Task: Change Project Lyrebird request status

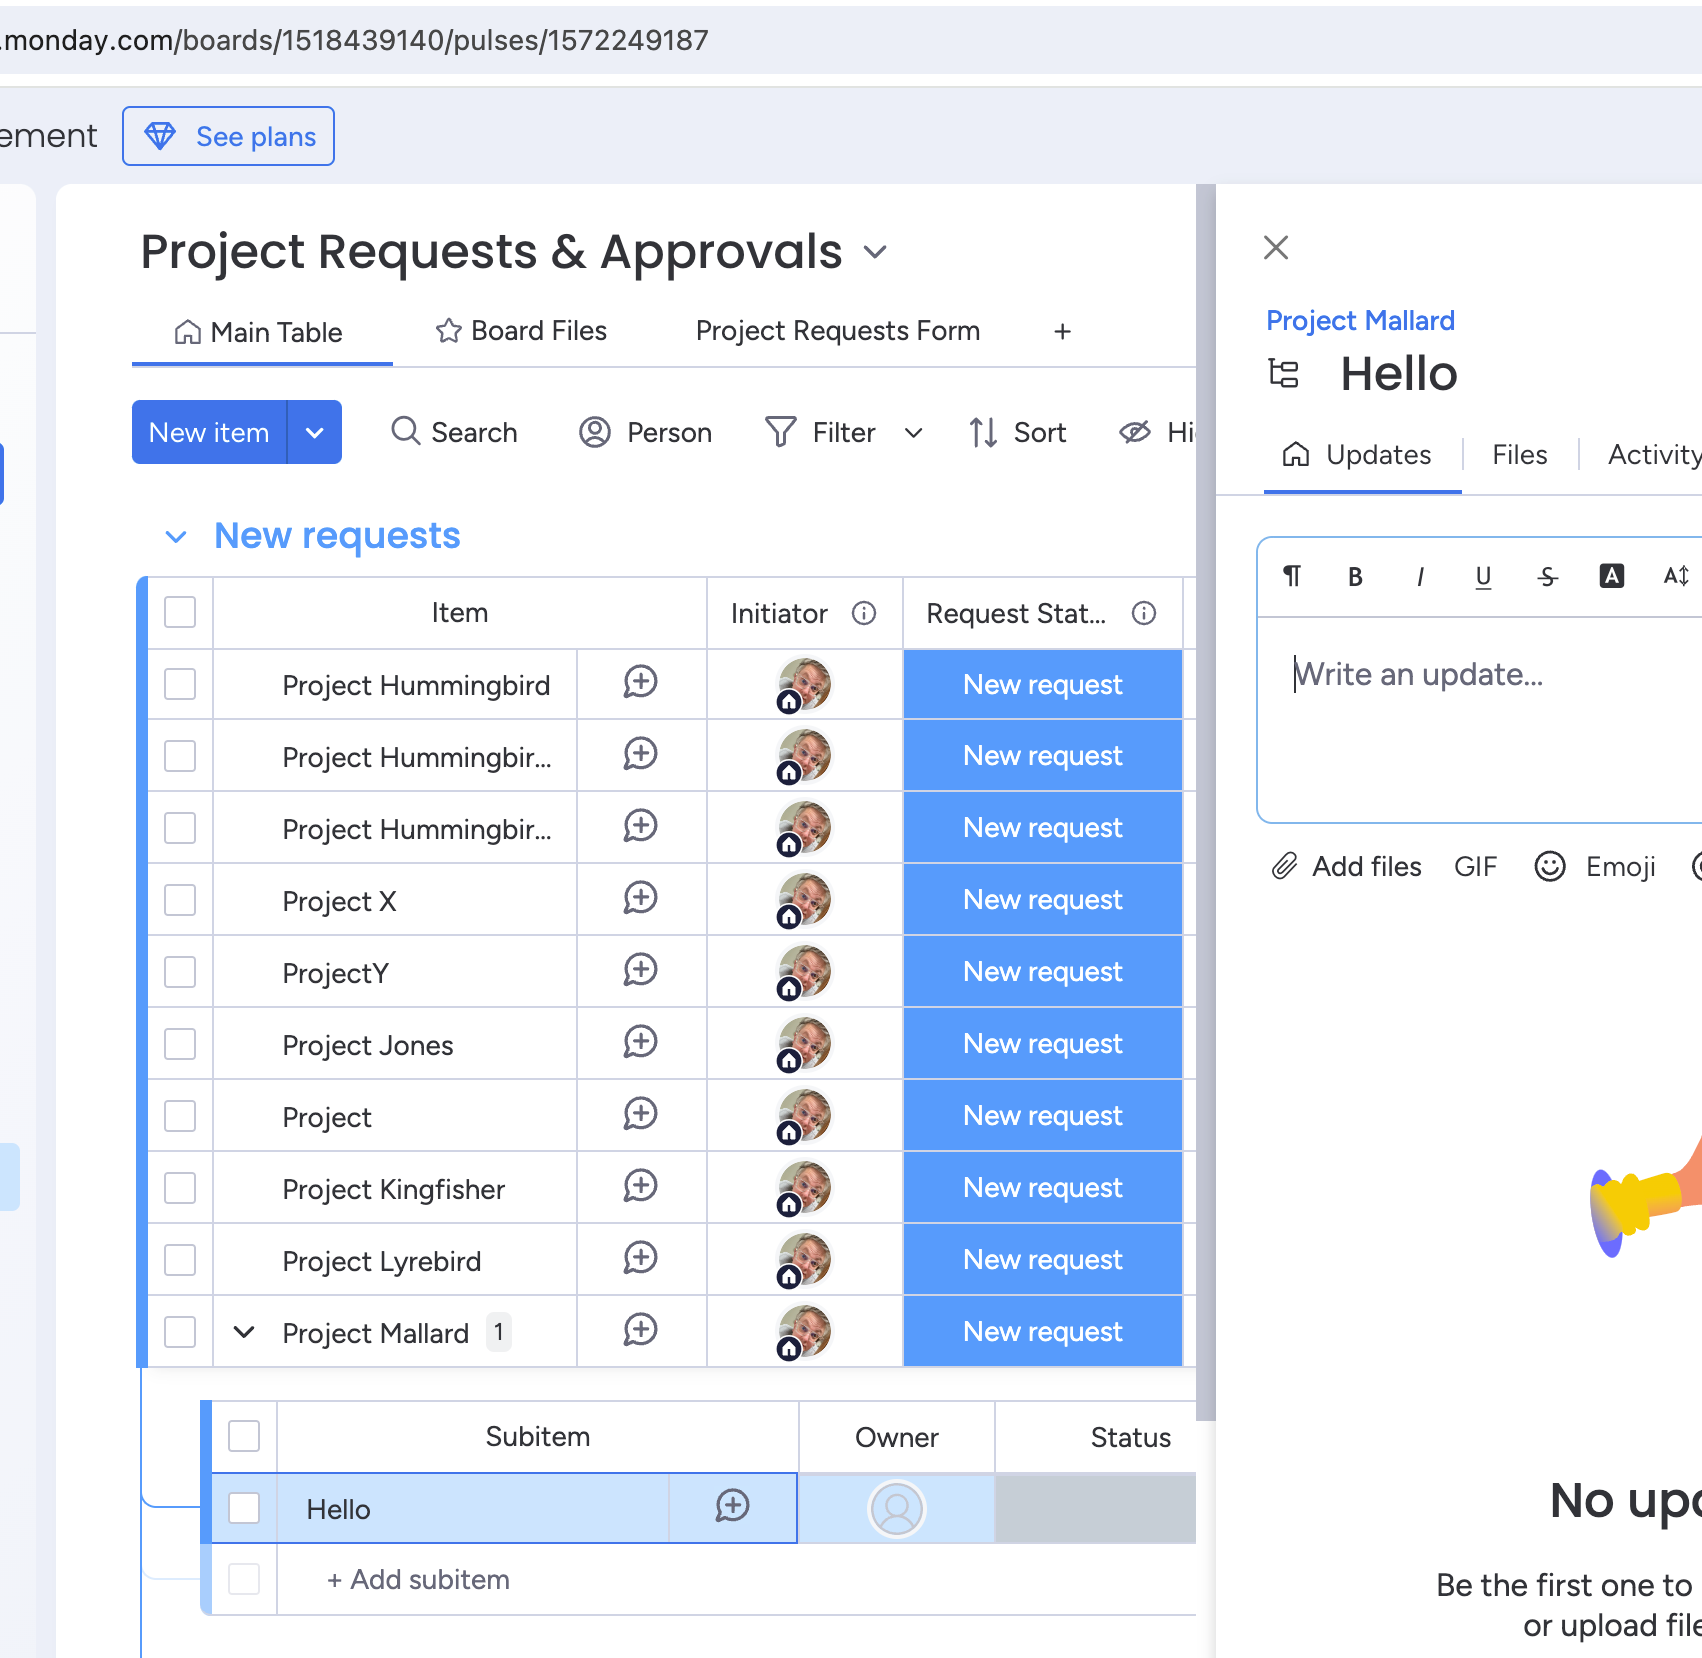Action: pos(1043,1260)
